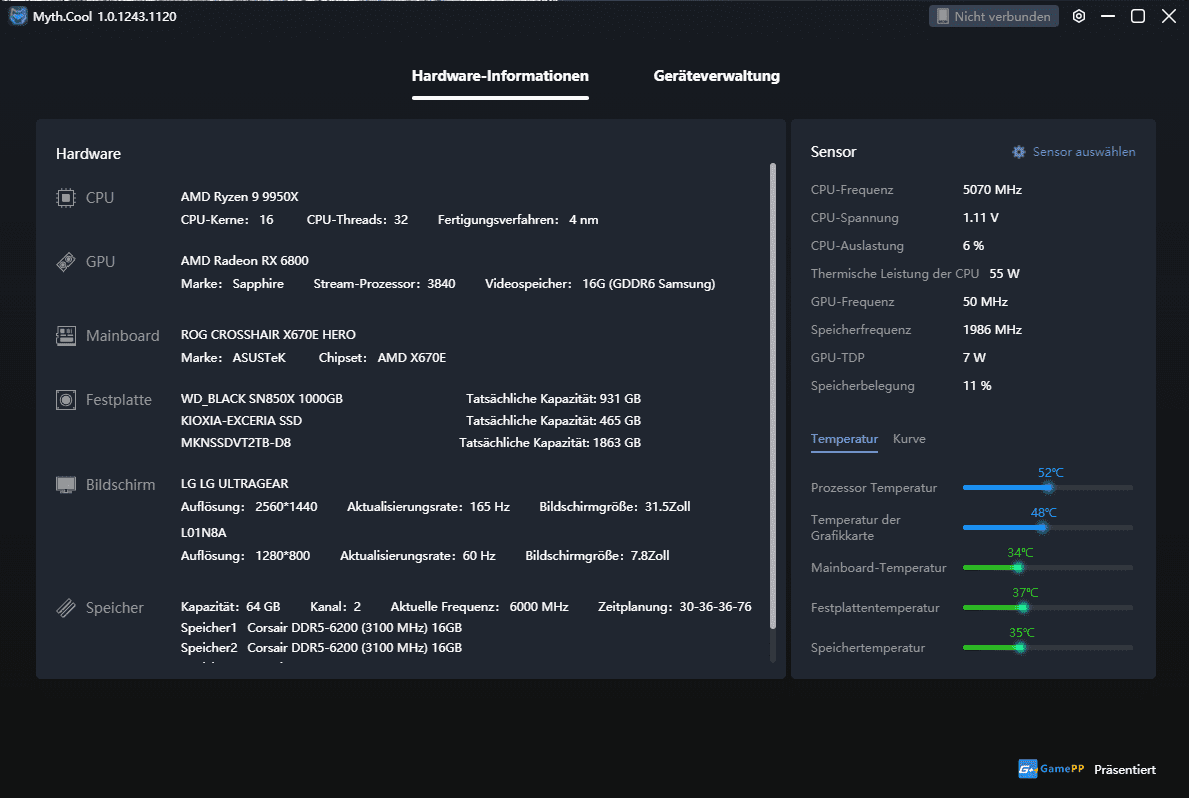Open the Geräteverwaltung tab

click(717, 76)
